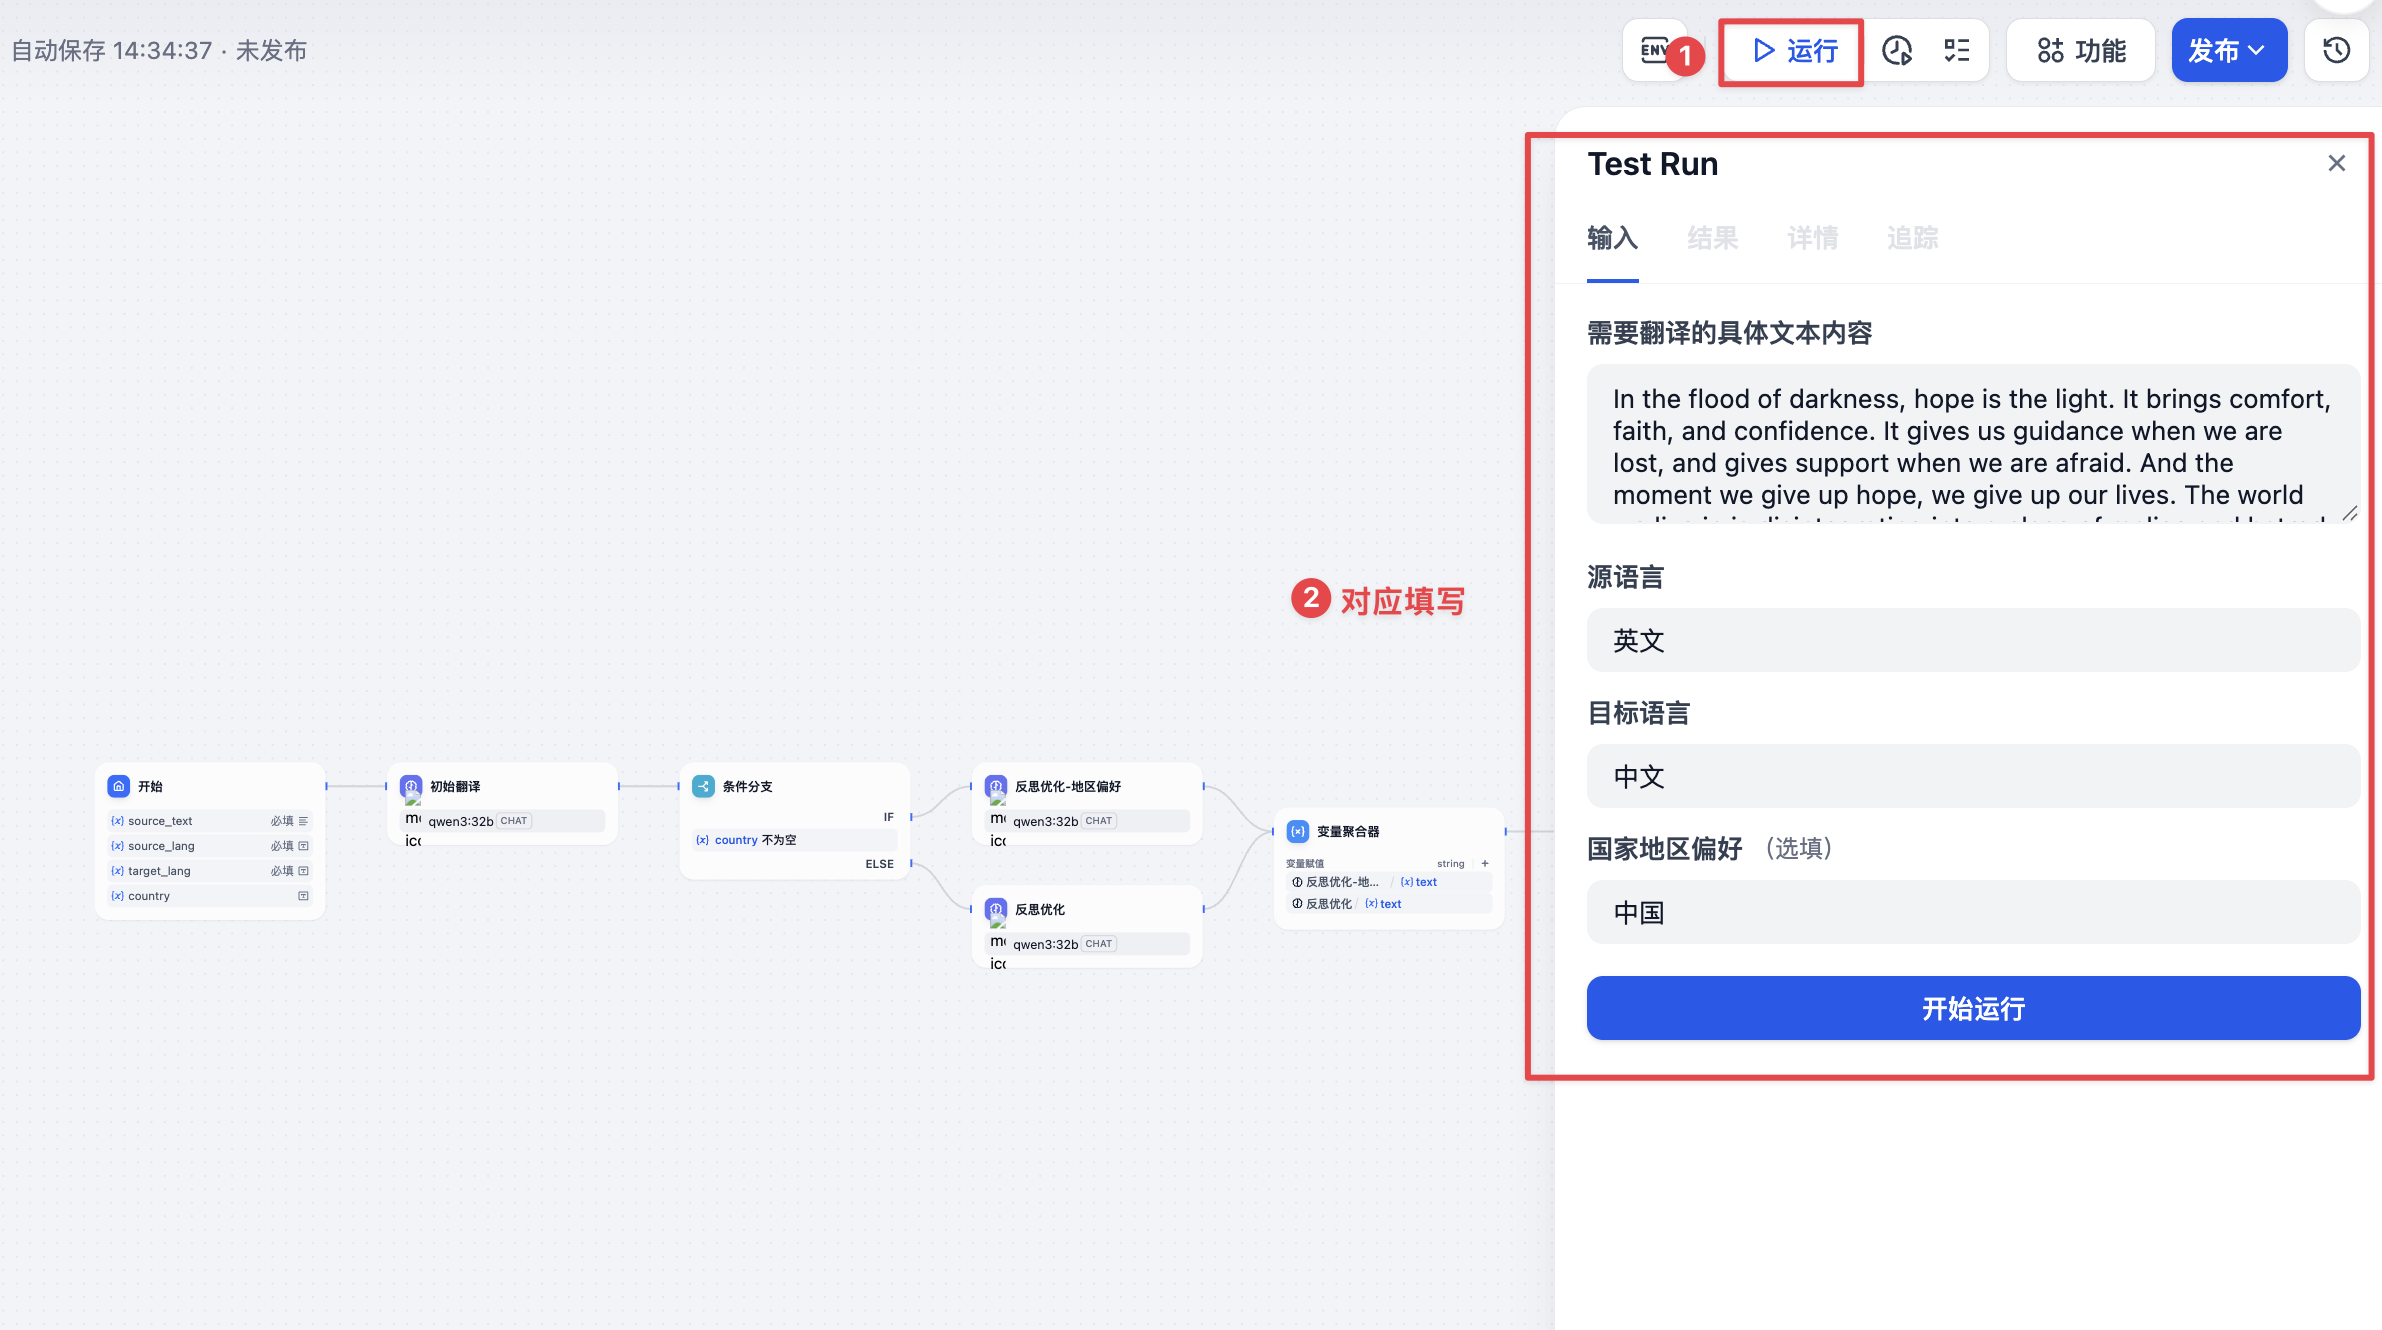Click qwen3:32b model in 反思优化 node
Image resolution: width=2382 pixels, height=1330 pixels.
click(x=1087, y=944)
